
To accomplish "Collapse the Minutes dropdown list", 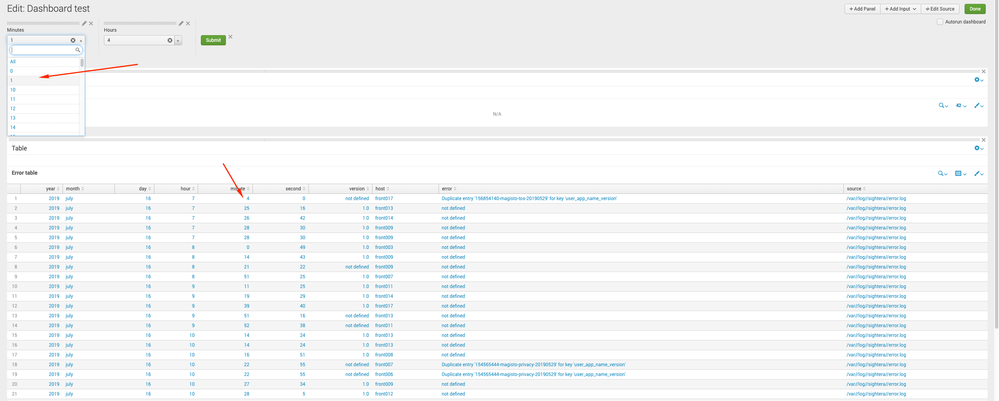I will click(81, 41).
